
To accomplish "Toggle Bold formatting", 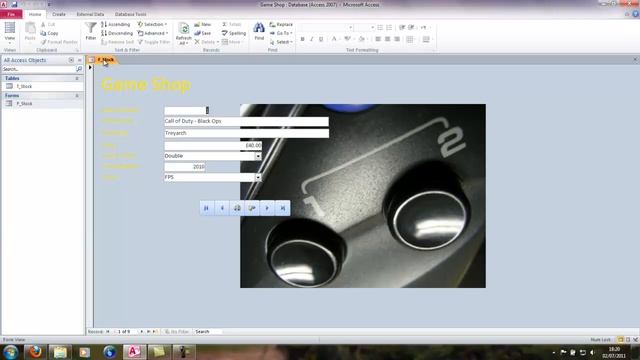I will pos(302,39).
